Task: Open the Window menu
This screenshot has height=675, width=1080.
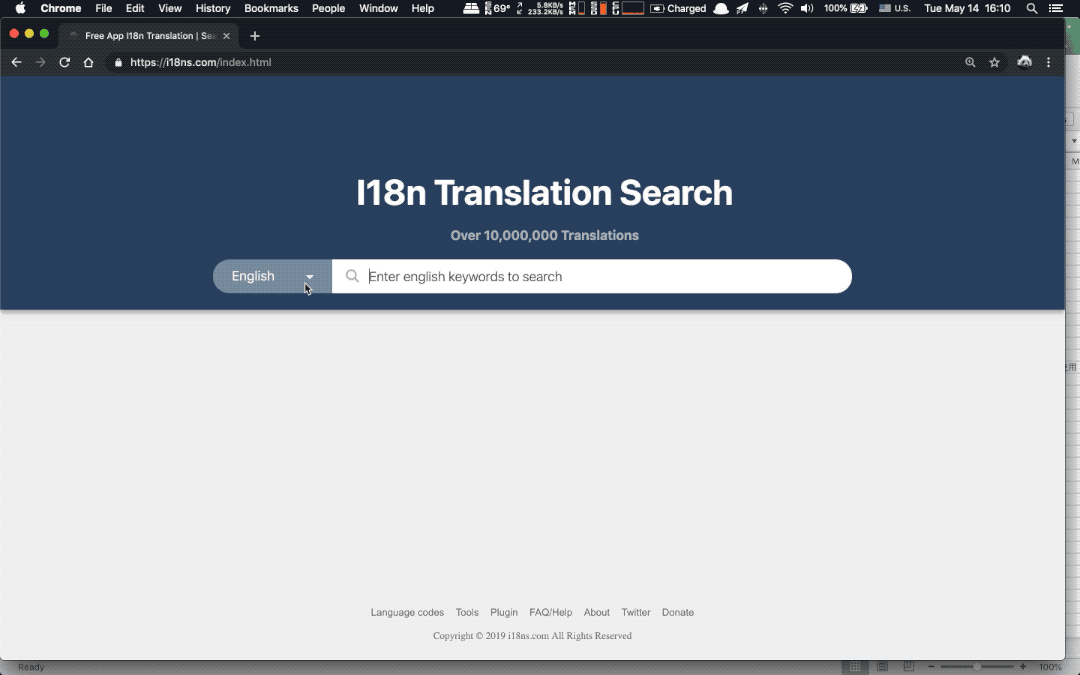Action: coord(378,8)
